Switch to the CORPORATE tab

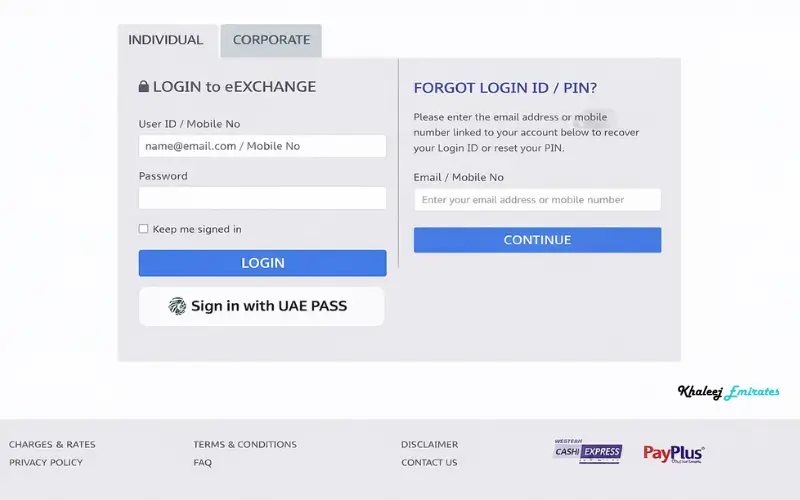click(271, 40)
